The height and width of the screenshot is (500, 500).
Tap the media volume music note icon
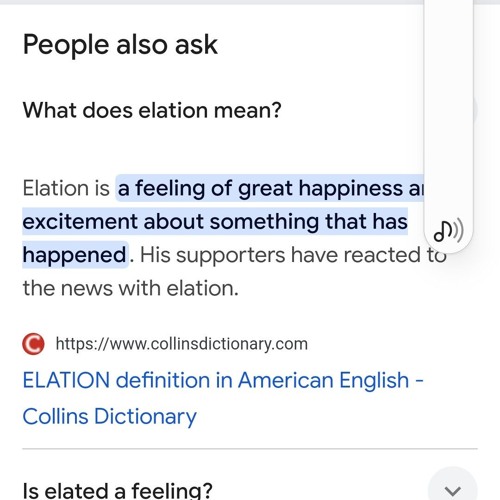pos(448,231)
